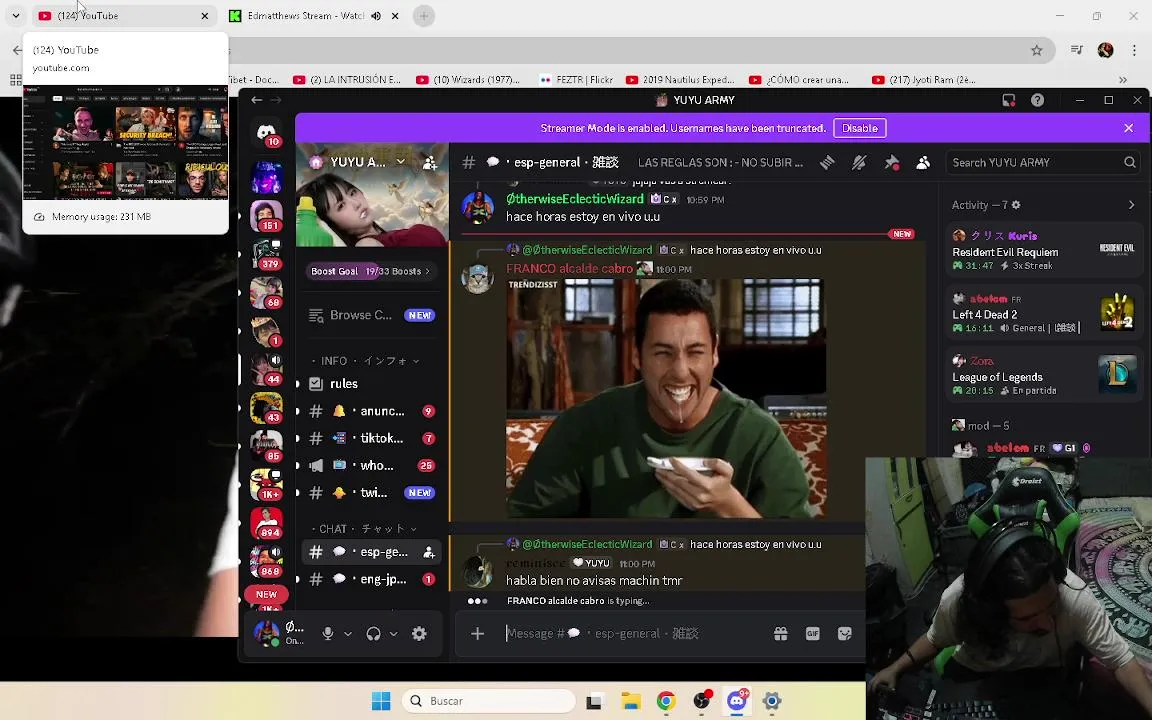Open Discord inbox icon in title bar
This screenshot has height=720, width=1152.
[1009, 100]
